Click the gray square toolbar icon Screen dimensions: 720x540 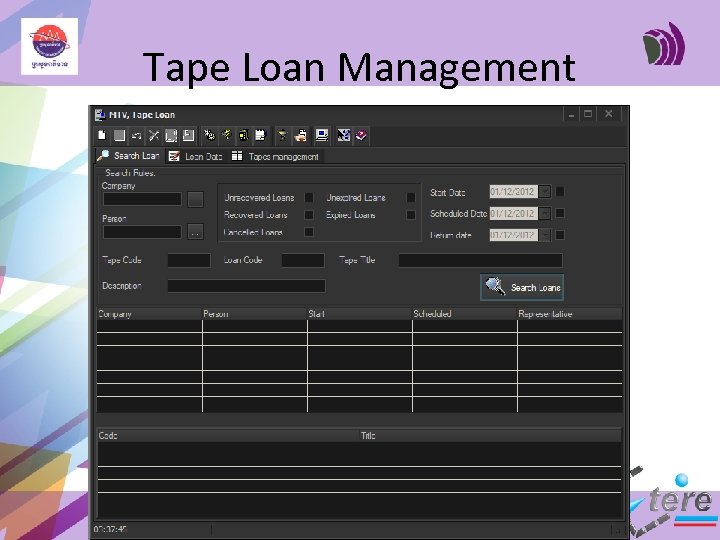tap(119, 135)
